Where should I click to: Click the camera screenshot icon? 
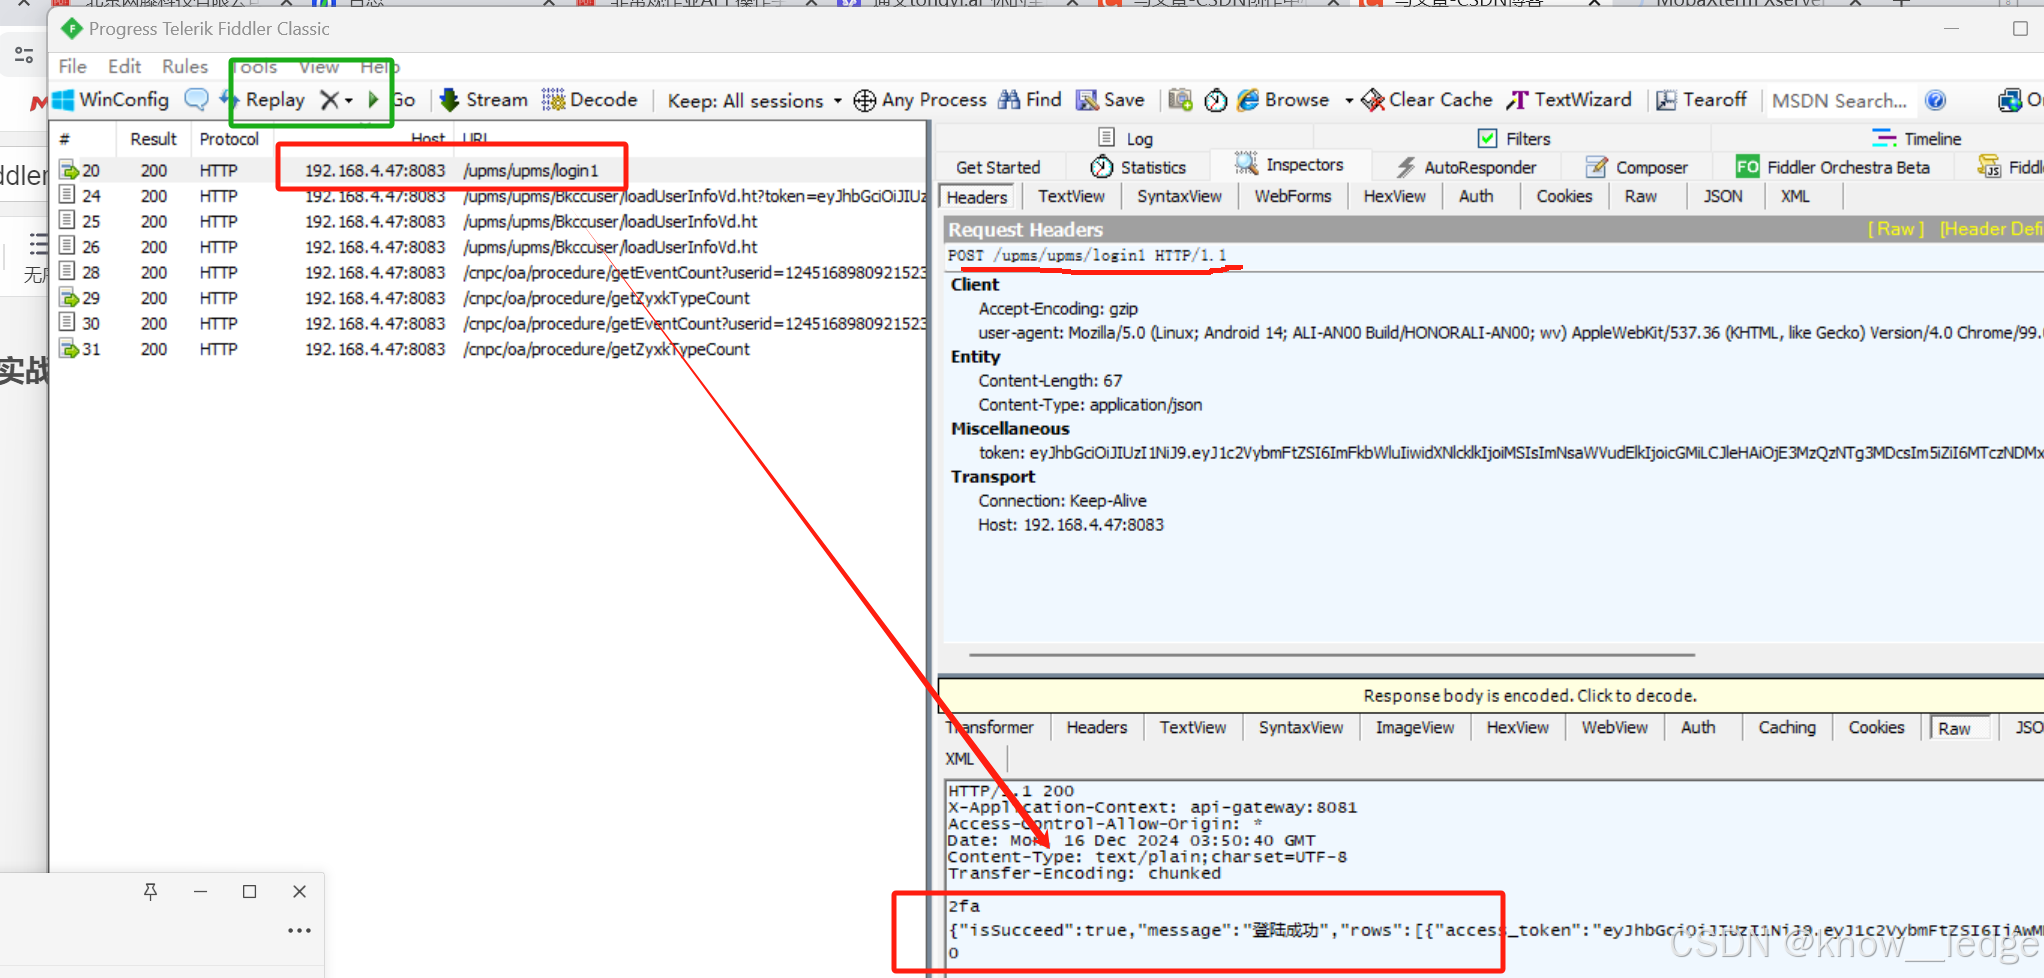pyautogui.click(x=1181, y=100)
